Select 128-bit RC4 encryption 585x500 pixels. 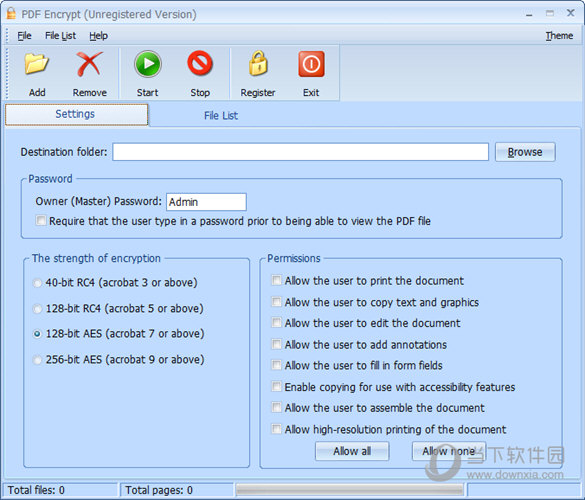pos(37,309)
